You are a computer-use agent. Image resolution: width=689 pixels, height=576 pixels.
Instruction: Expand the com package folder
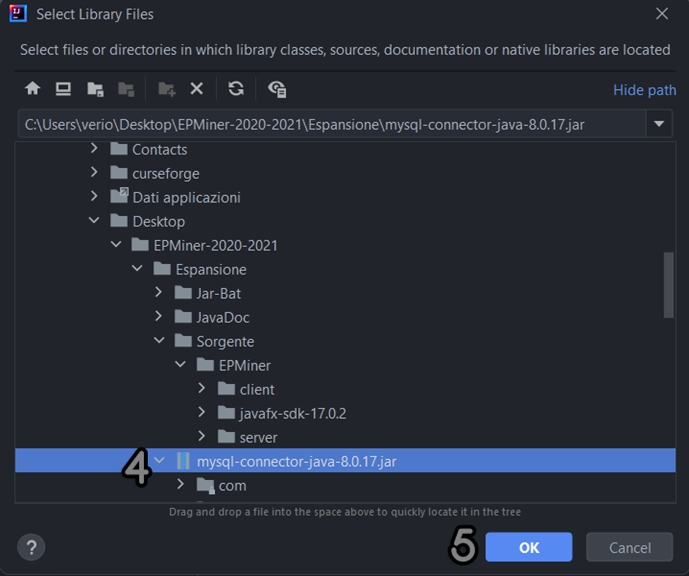(x=180, y=484)
